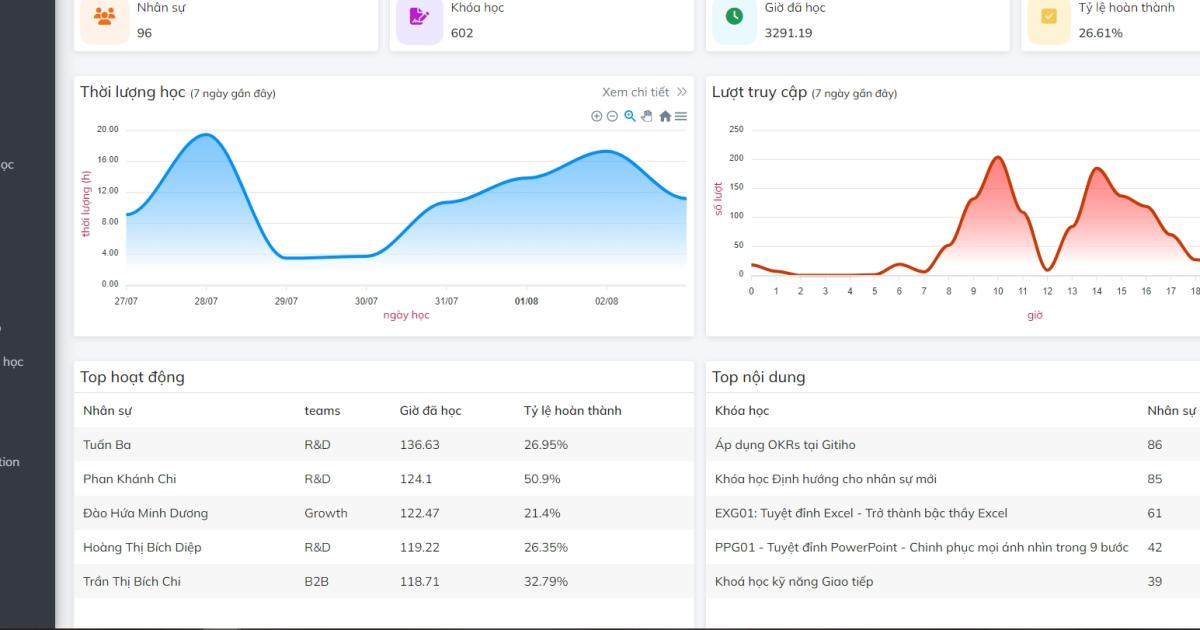
Task: Click the Giờ đã học column header
Action: [x=431, y=410]
